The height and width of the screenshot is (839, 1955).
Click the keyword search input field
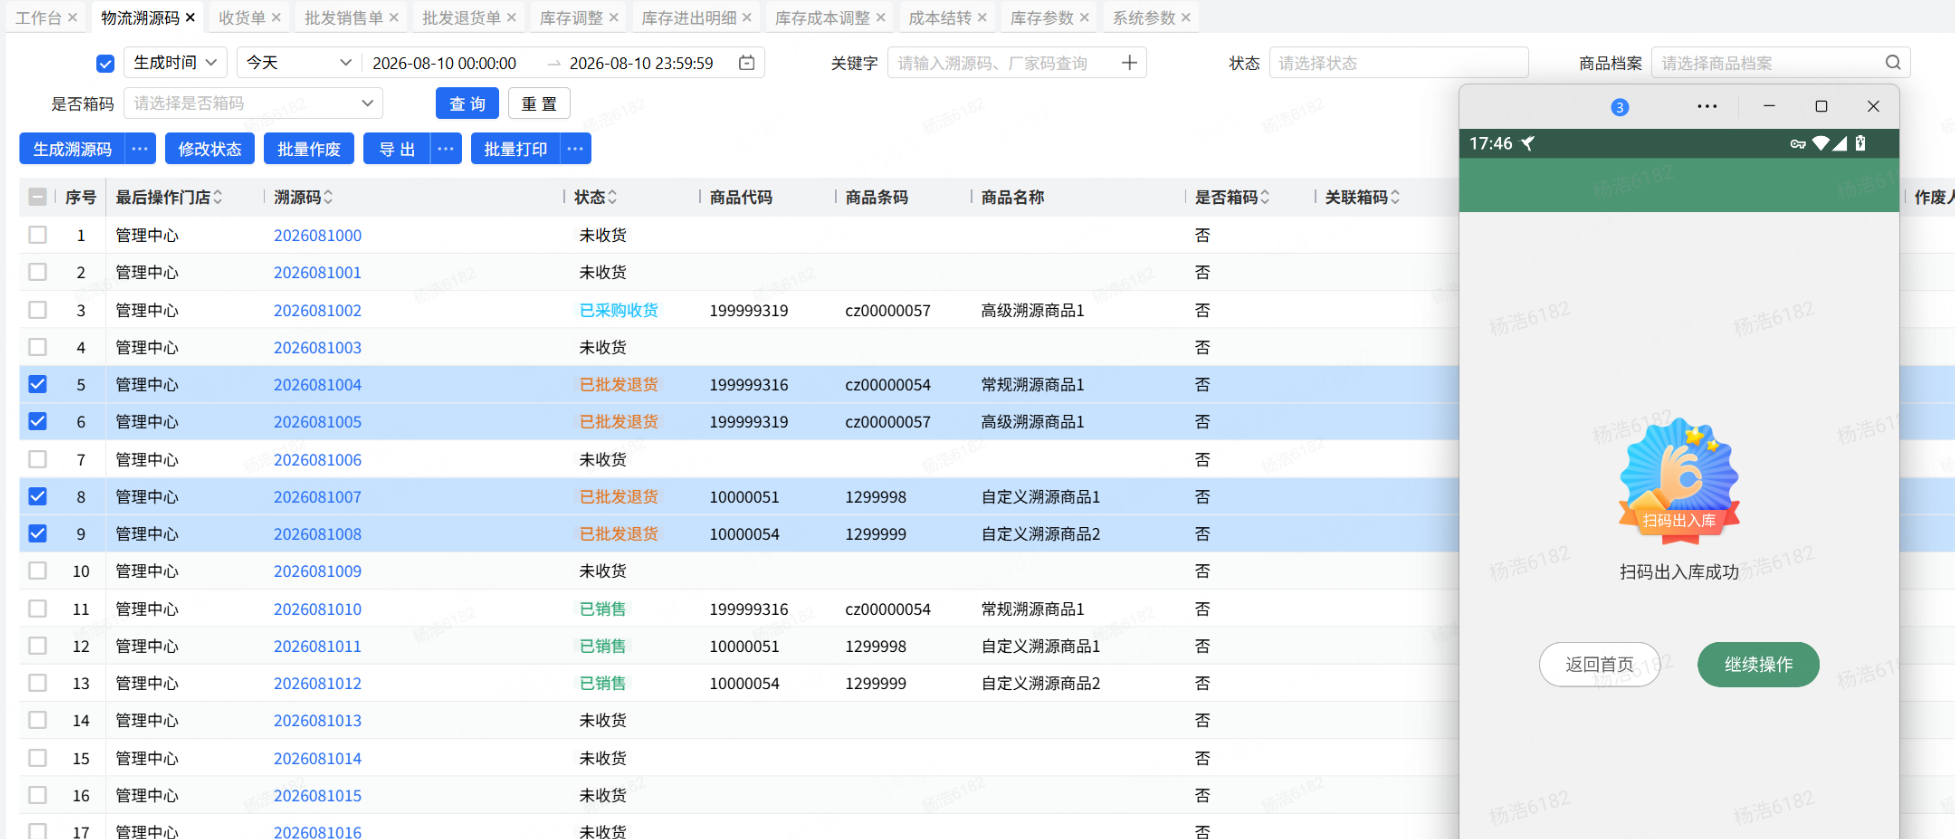pos(1002,63)
